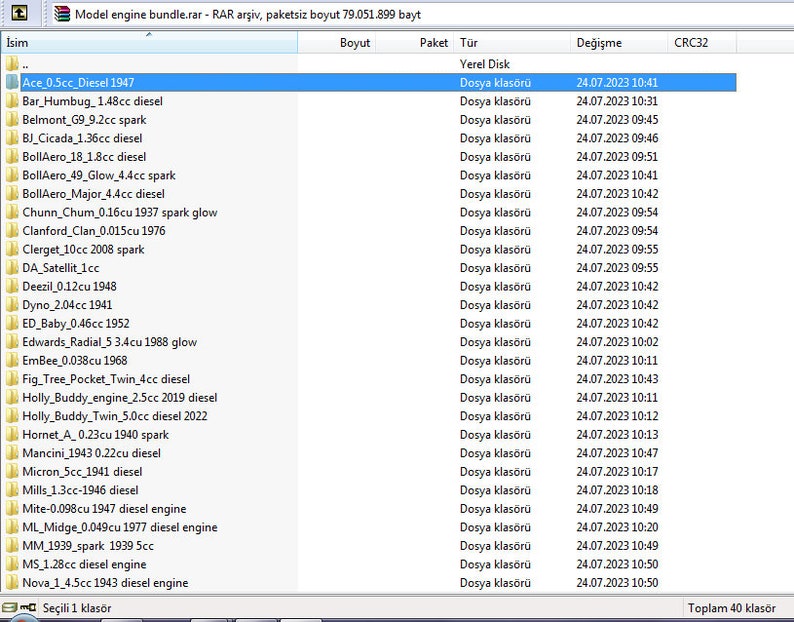Image resolution: width=794 pixels, height=622 pixels.
Task: Click 'Toplam 40 klasör' status text
Action: click(x=732, y=608)
